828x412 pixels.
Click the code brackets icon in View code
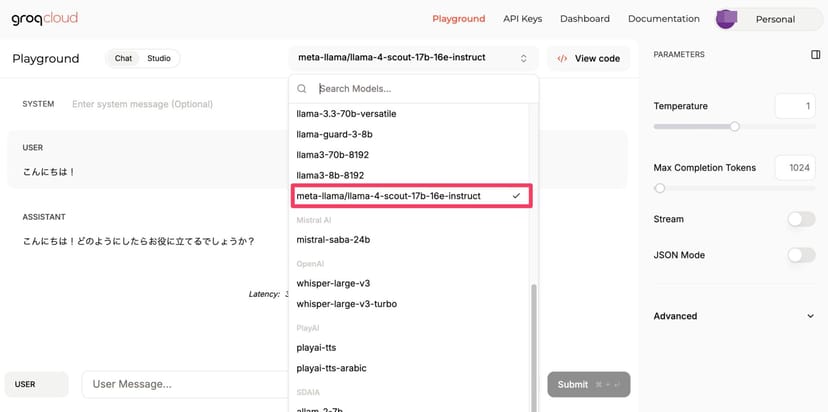tap(563, 59)
